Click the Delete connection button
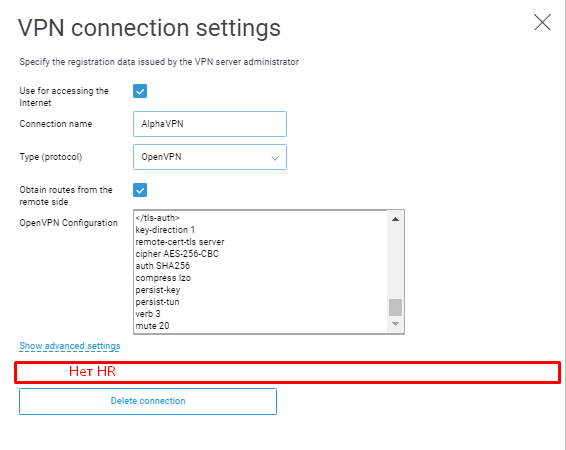The image size is (566, 450). point(148,401)
